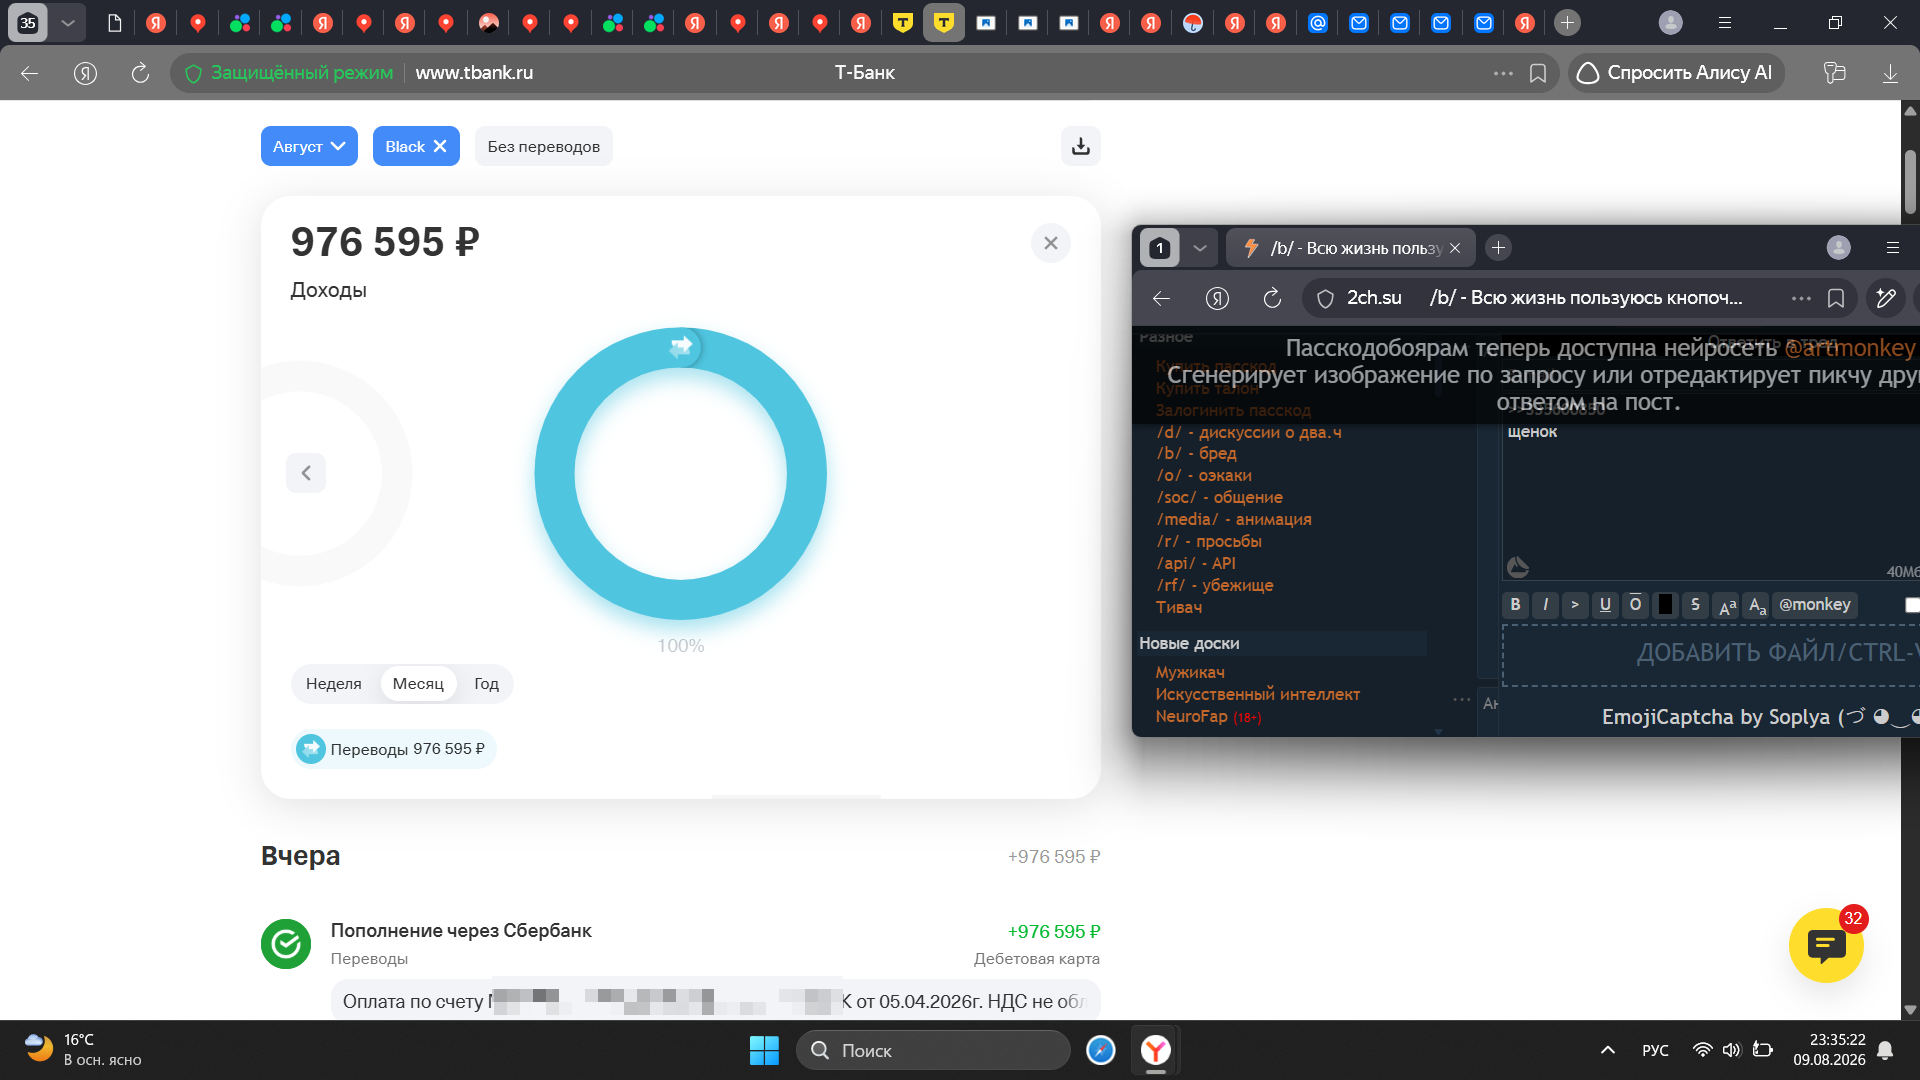Remove the Black account filter
Screen dimensions: 1920x1080
pos(440,146)
